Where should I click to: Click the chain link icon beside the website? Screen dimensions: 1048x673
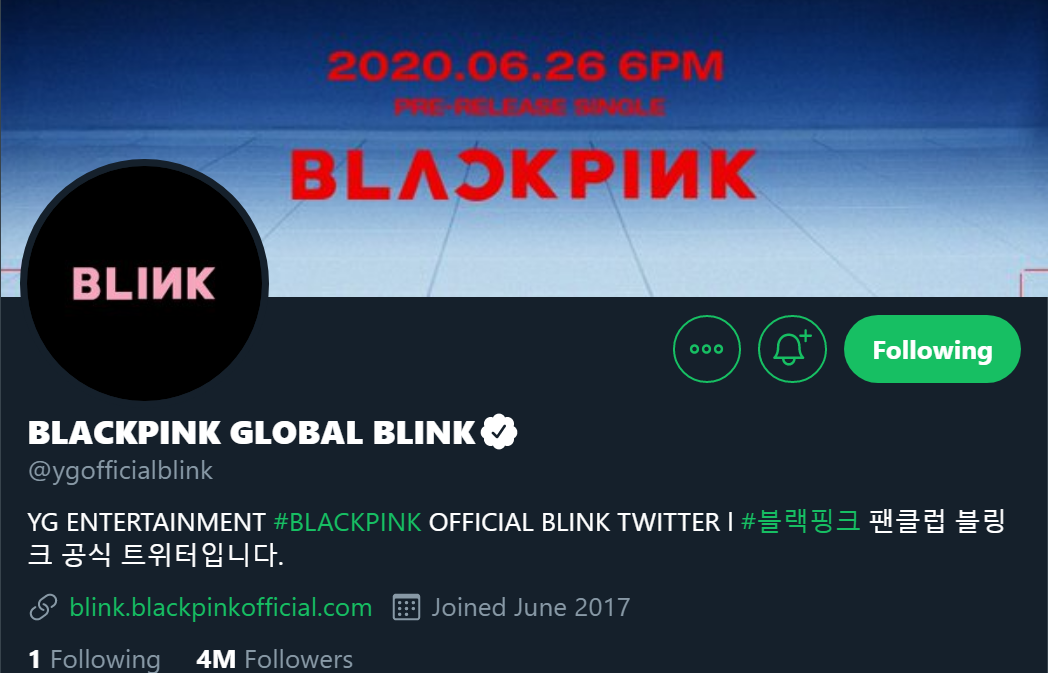coord(43,608)
